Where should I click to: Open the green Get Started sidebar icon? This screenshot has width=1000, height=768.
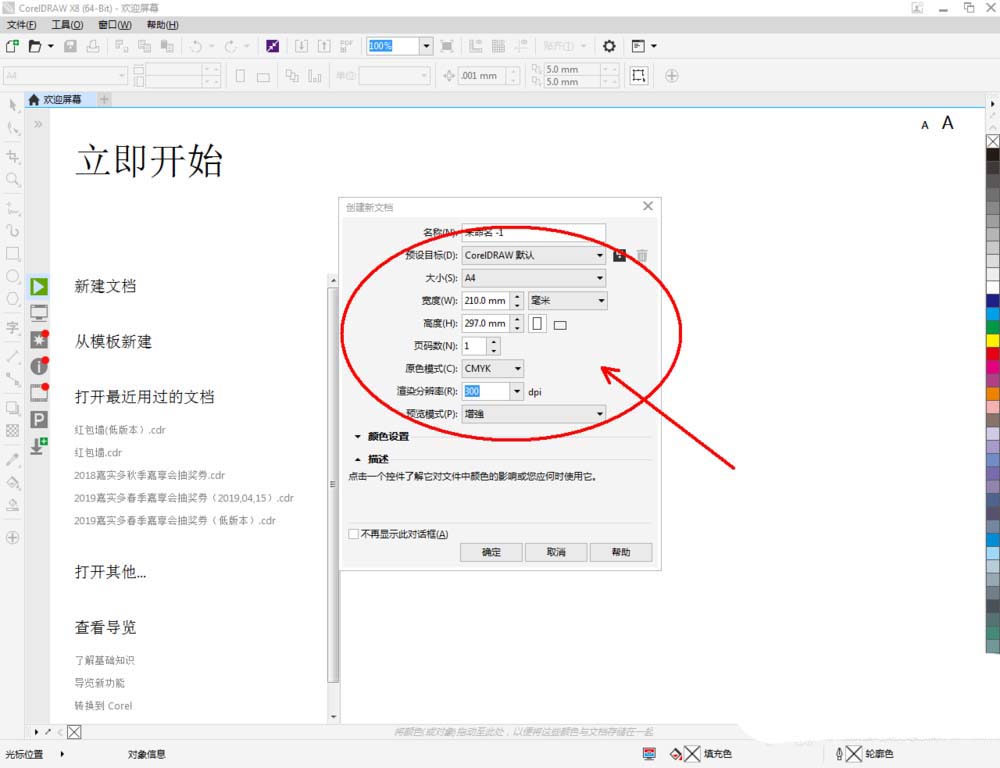[x=39, y=287]
